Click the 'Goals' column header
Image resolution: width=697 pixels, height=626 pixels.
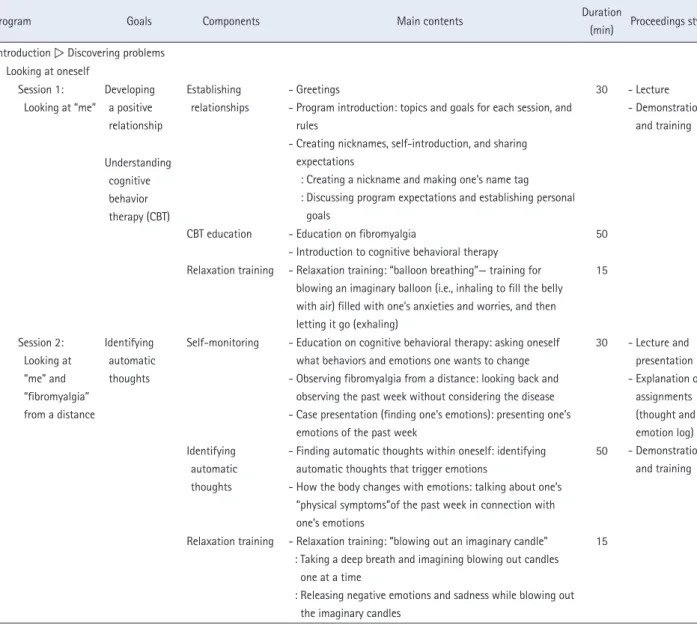(139, 21)
